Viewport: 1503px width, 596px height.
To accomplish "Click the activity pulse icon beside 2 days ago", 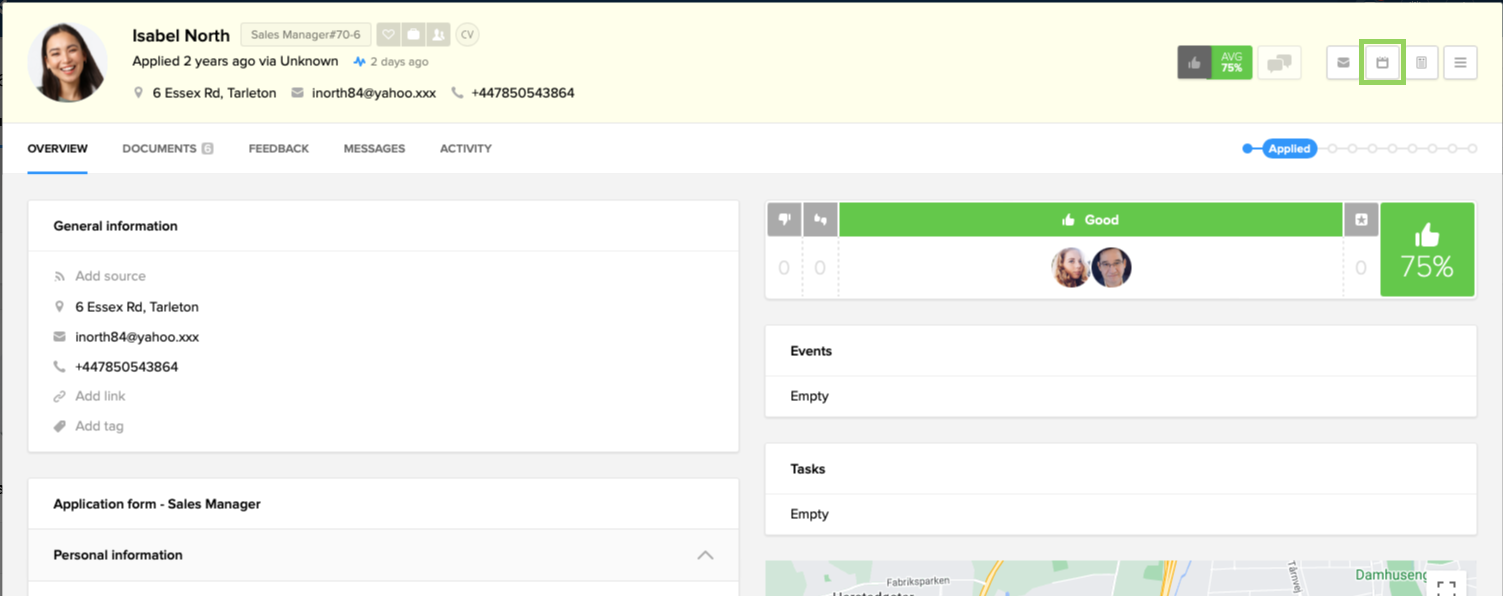I will coord(360,62).
